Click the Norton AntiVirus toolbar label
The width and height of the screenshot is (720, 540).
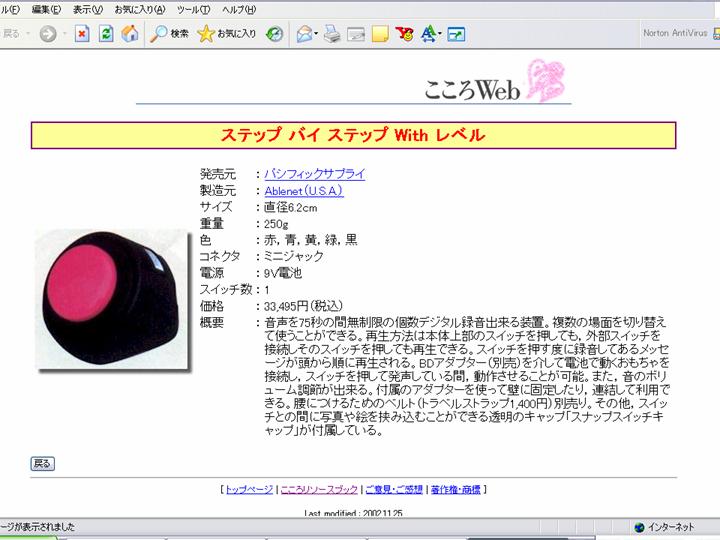pos(675,33)
